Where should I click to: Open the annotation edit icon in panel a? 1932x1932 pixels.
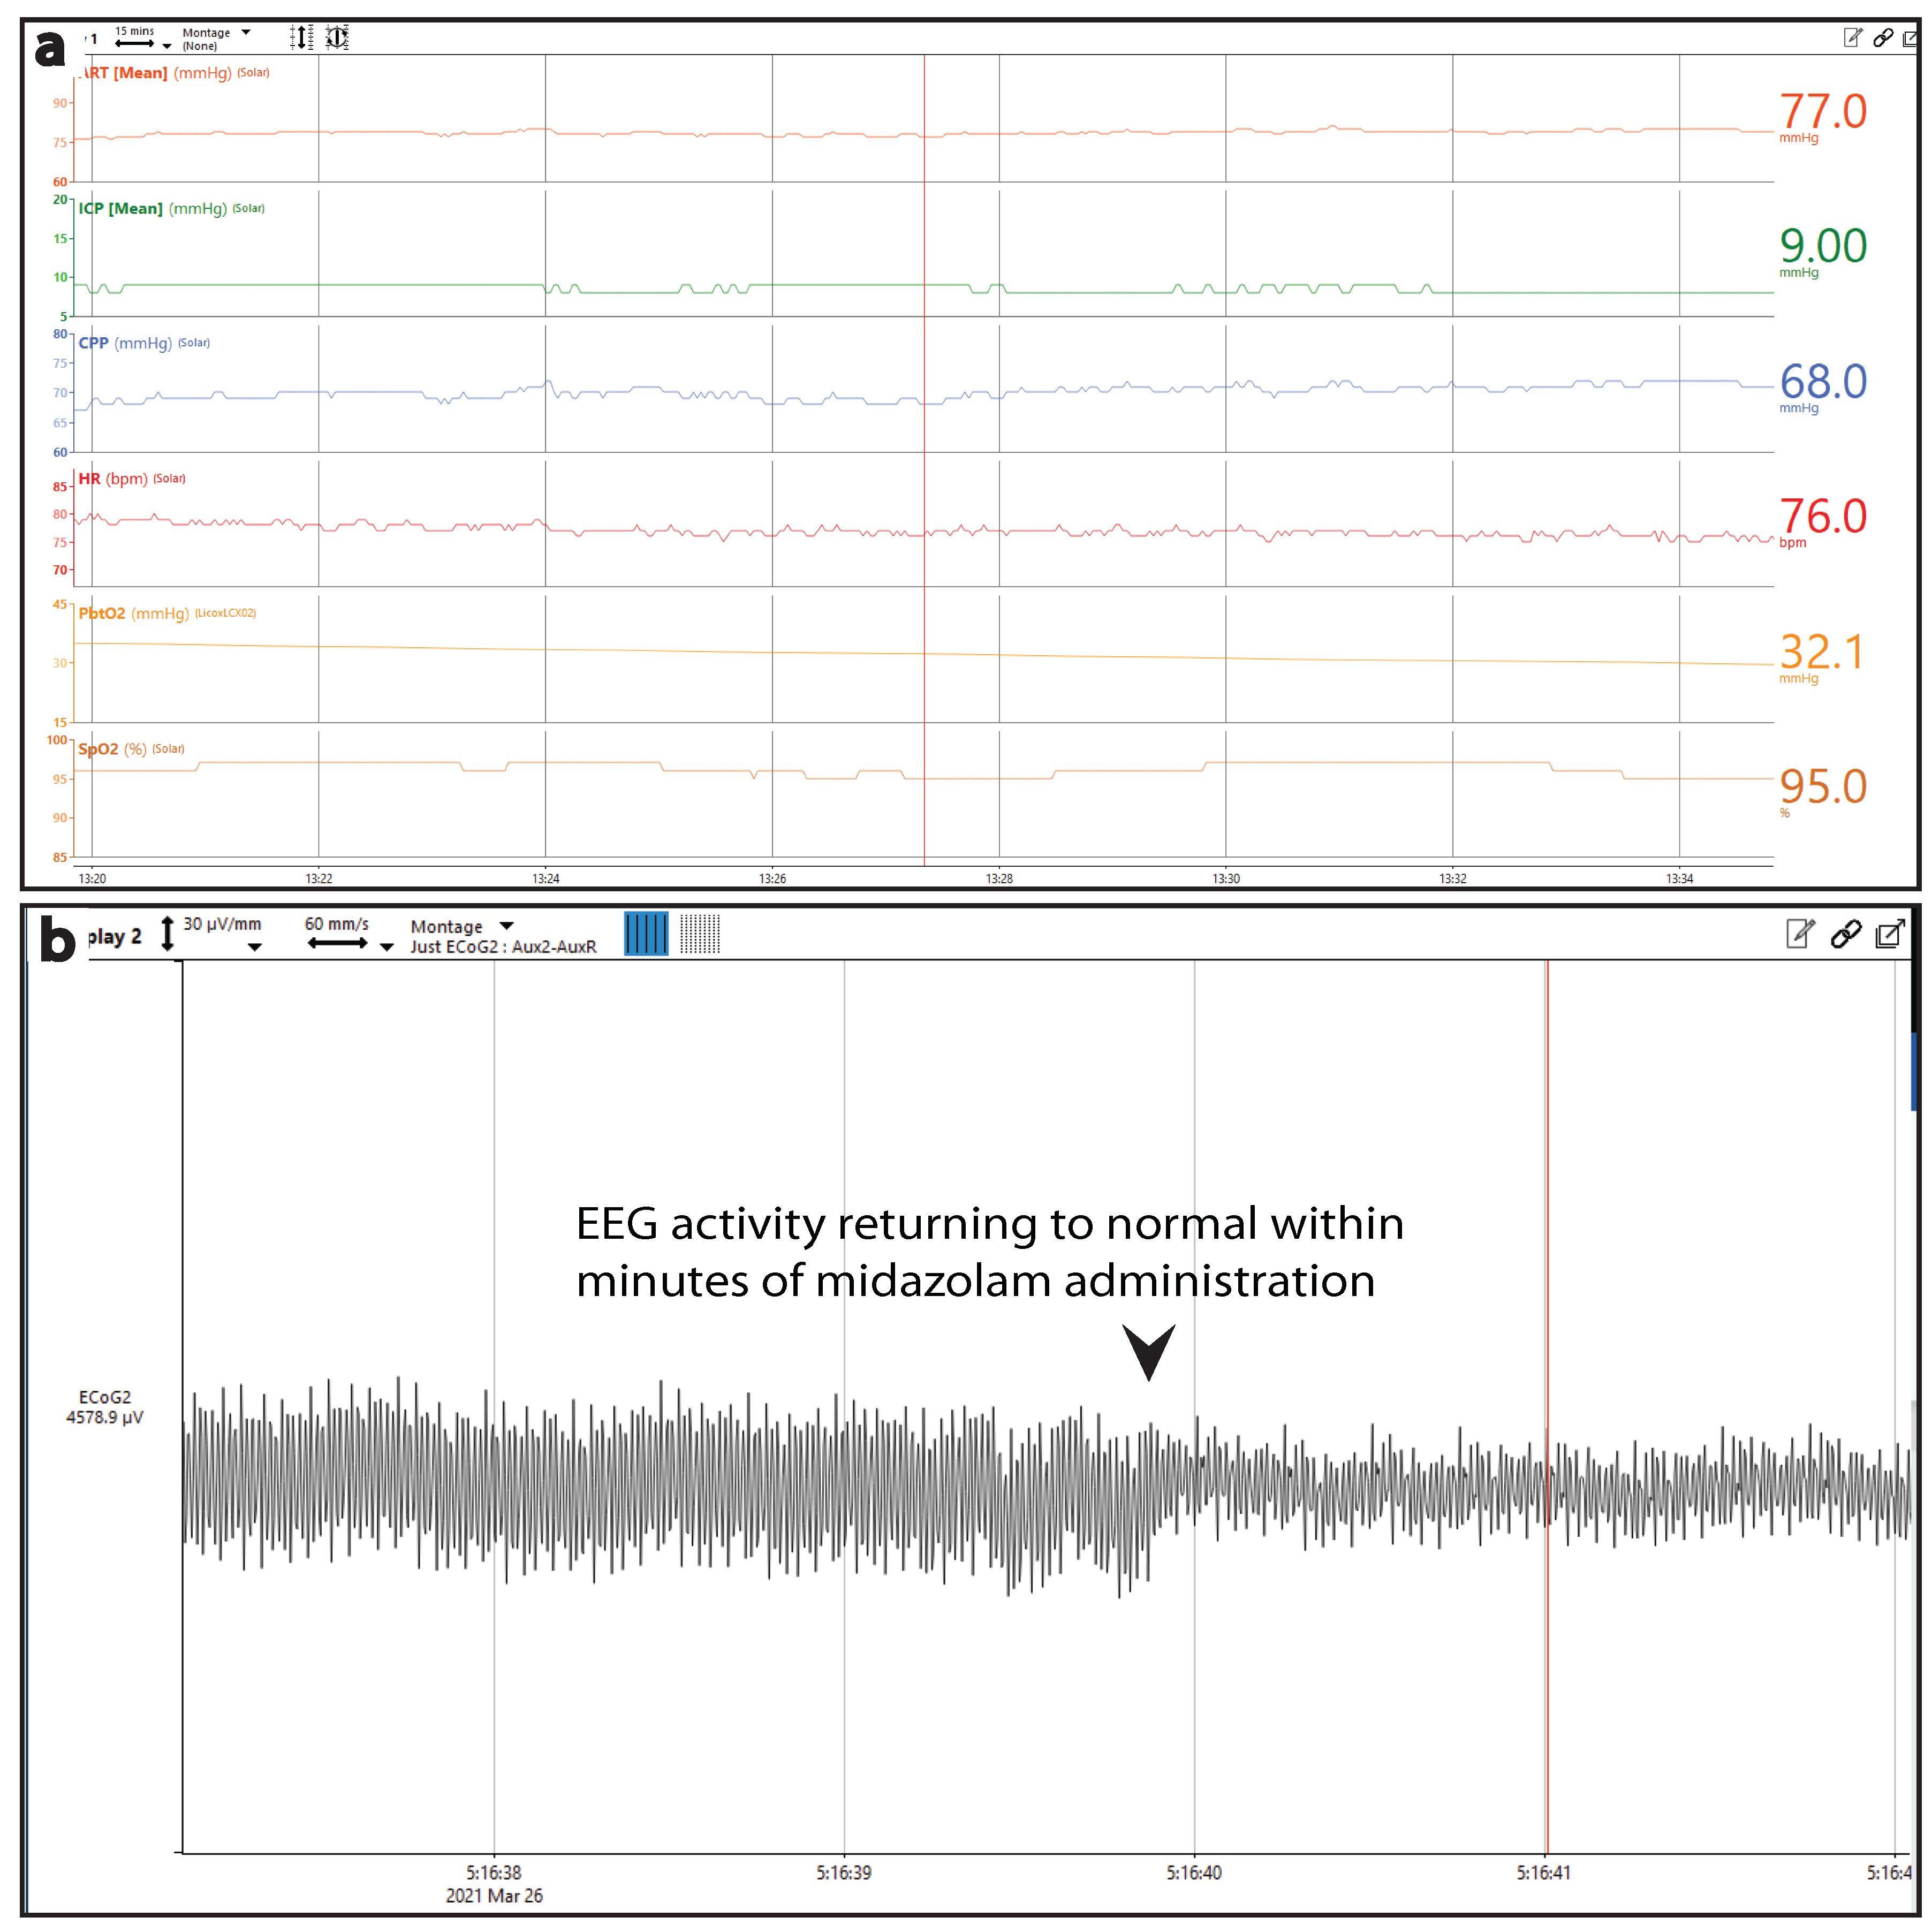pyautogui.click(x=1852, y=38)
